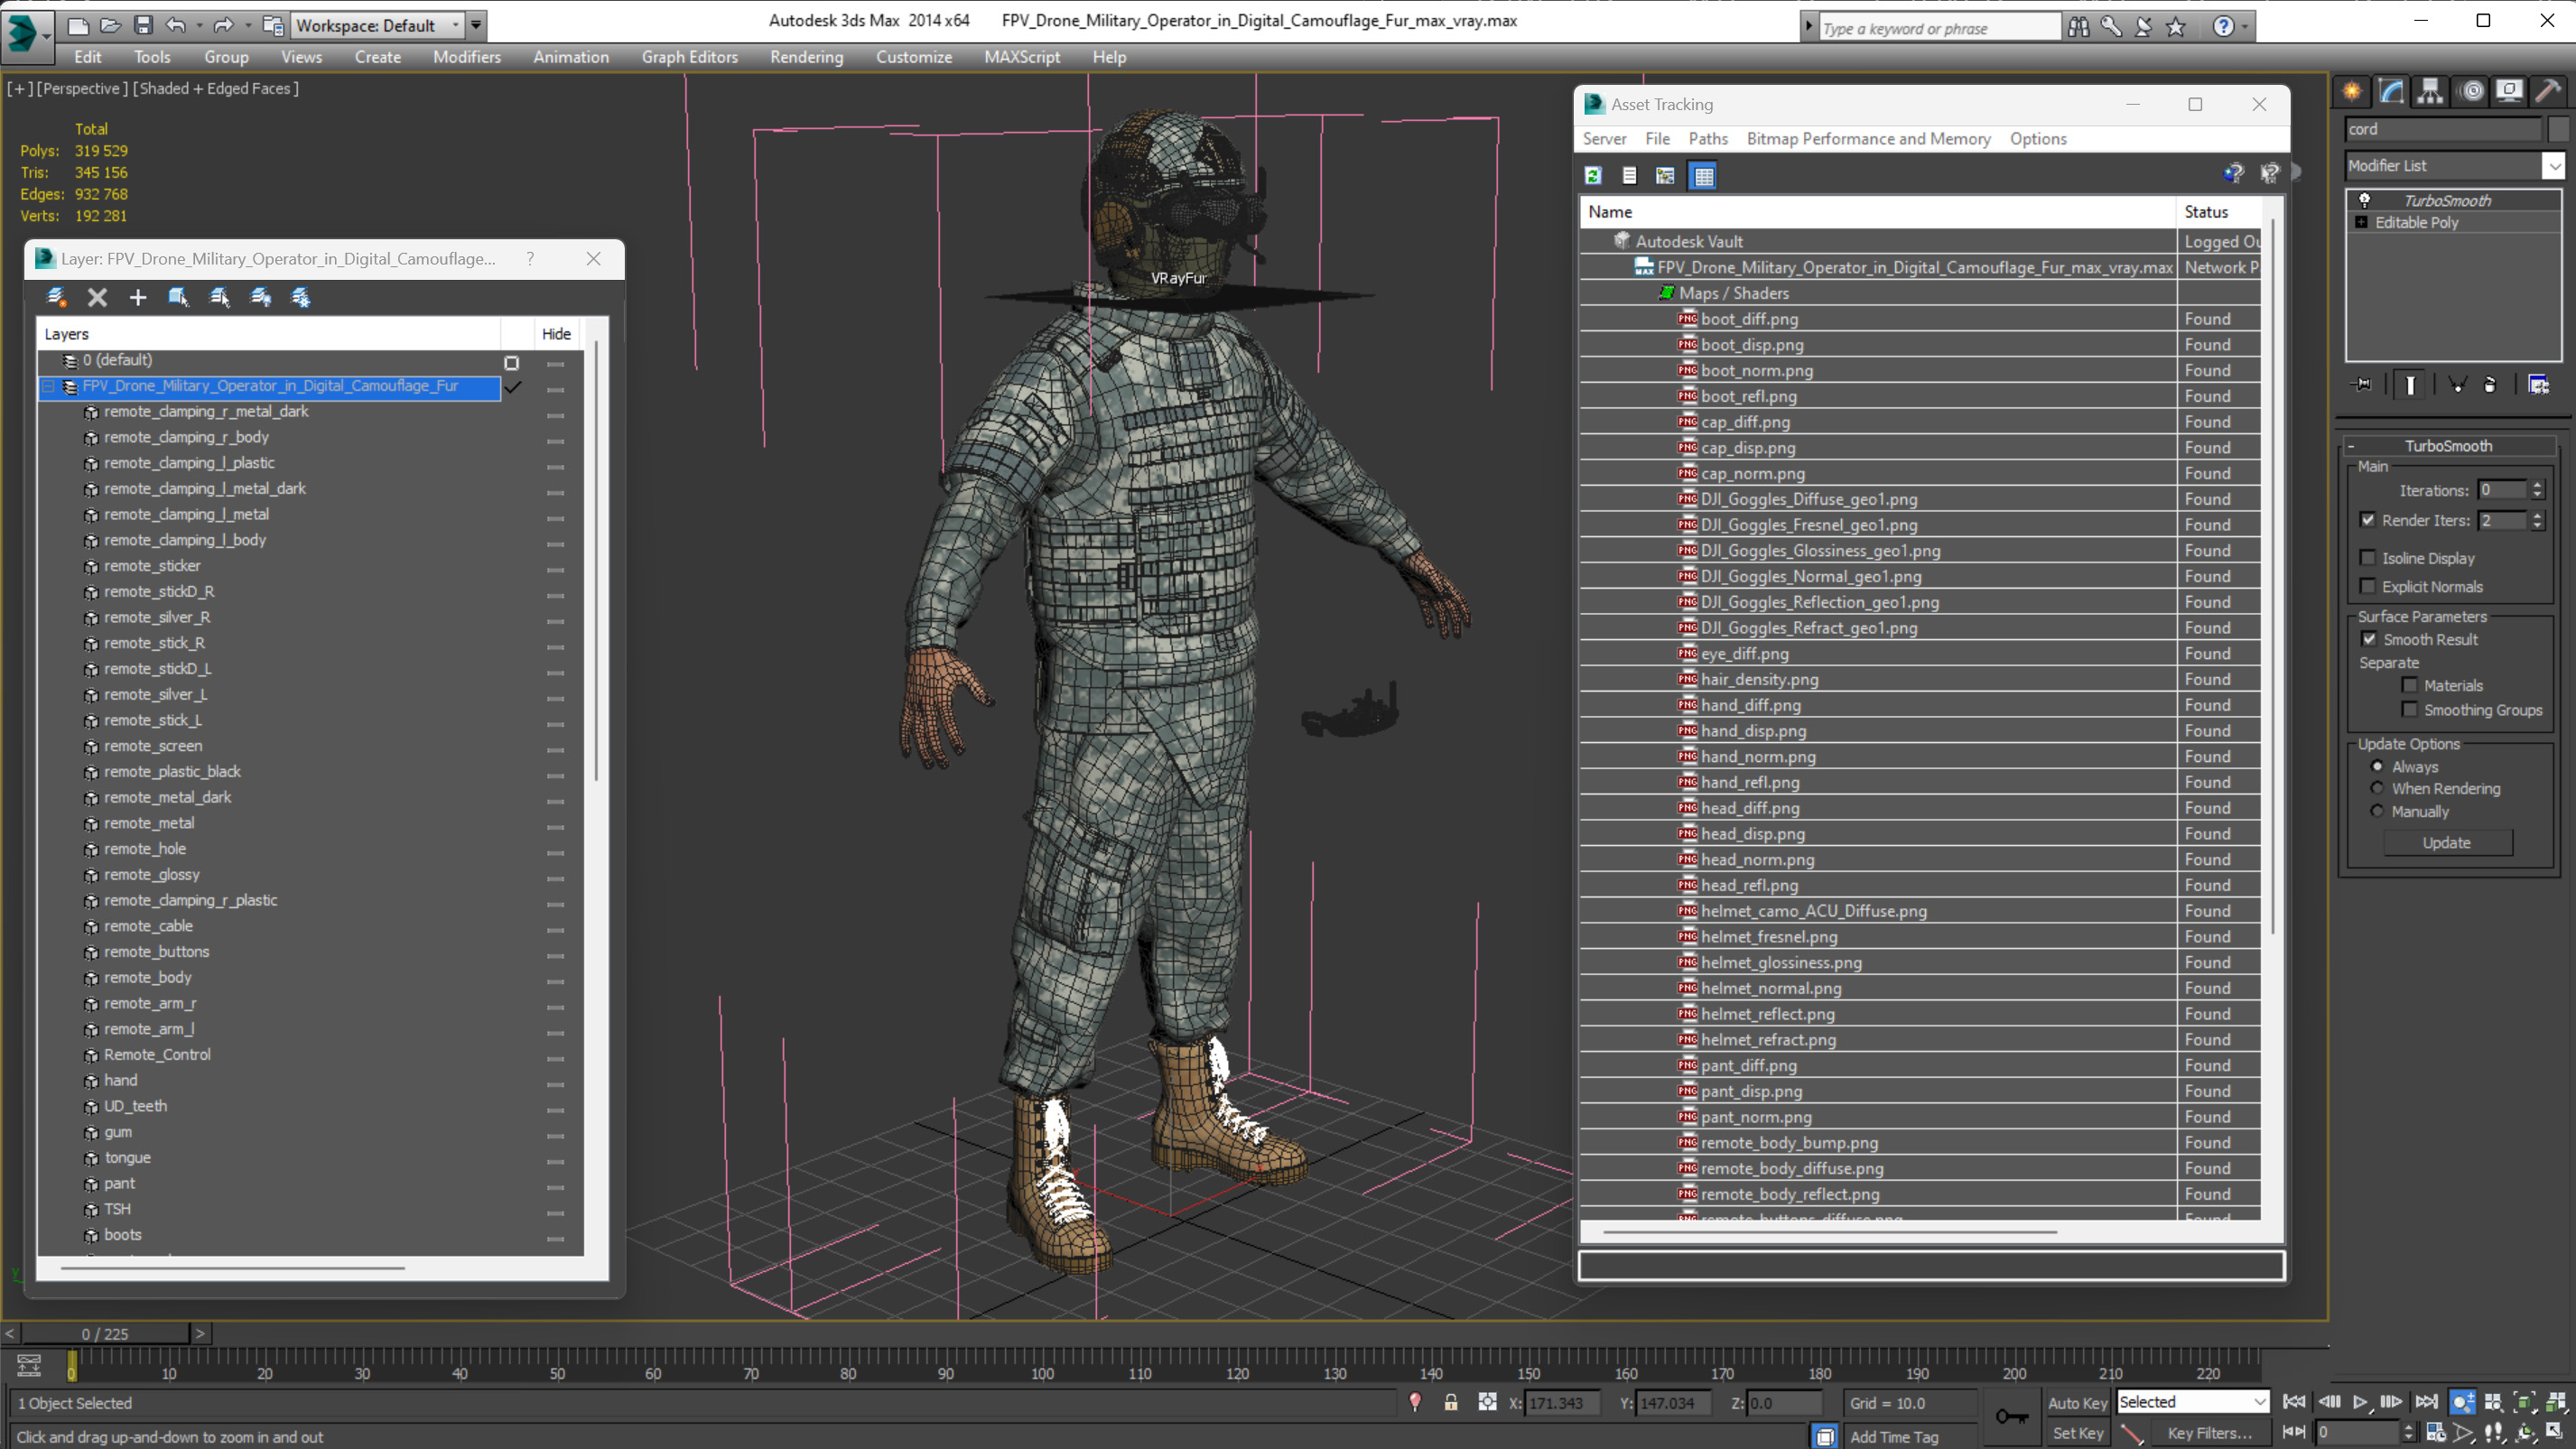Click the Set Key button
Image resolution: width=2576 pixels, height=1449 pixels.
[x=2077, y=1433]
